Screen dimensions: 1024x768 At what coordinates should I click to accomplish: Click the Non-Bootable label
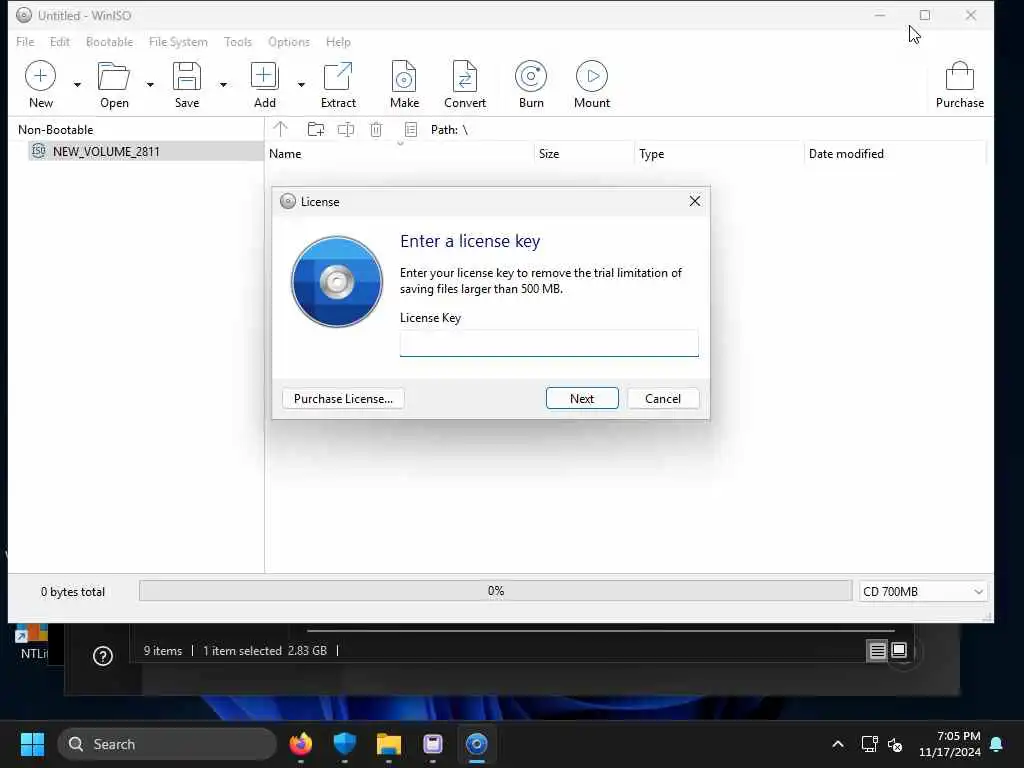(x=56, y=130)
